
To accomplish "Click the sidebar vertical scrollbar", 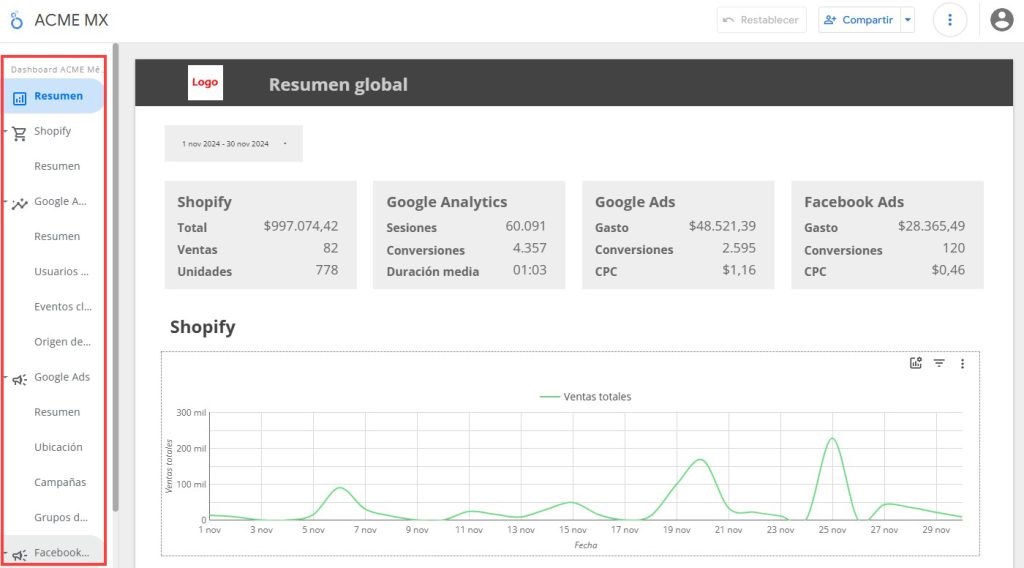I will [116, 277].
